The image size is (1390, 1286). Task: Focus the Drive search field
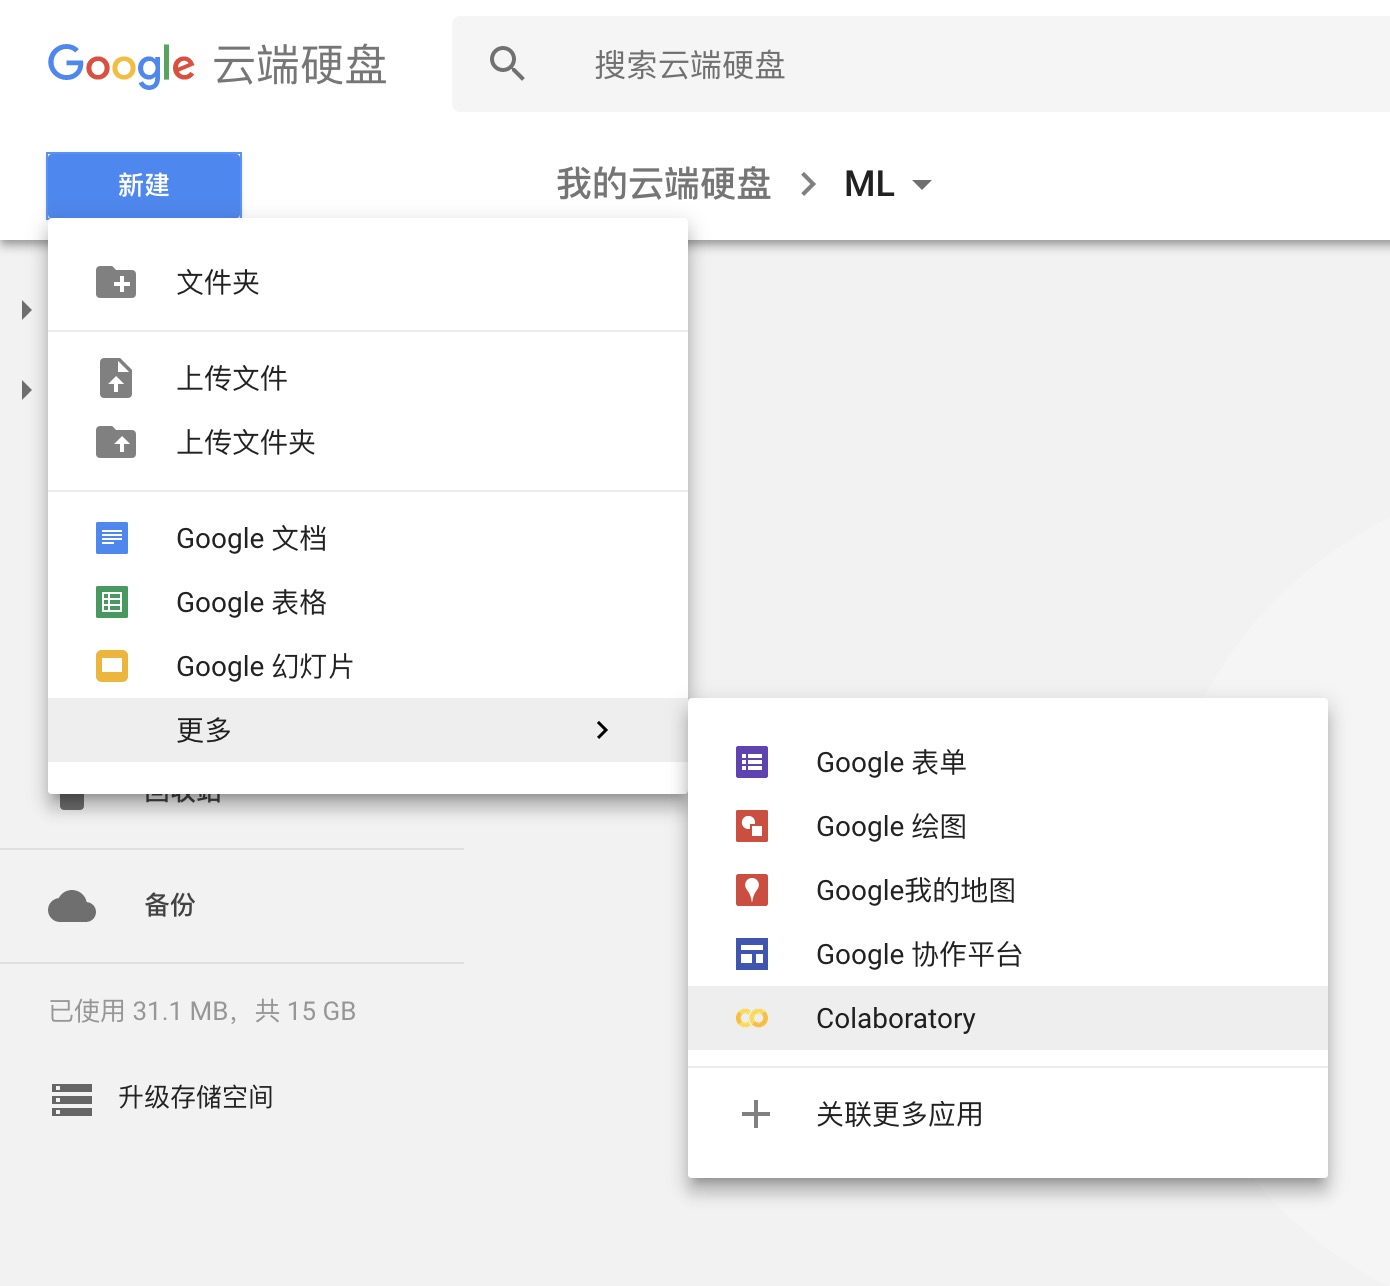coord(920,64)
